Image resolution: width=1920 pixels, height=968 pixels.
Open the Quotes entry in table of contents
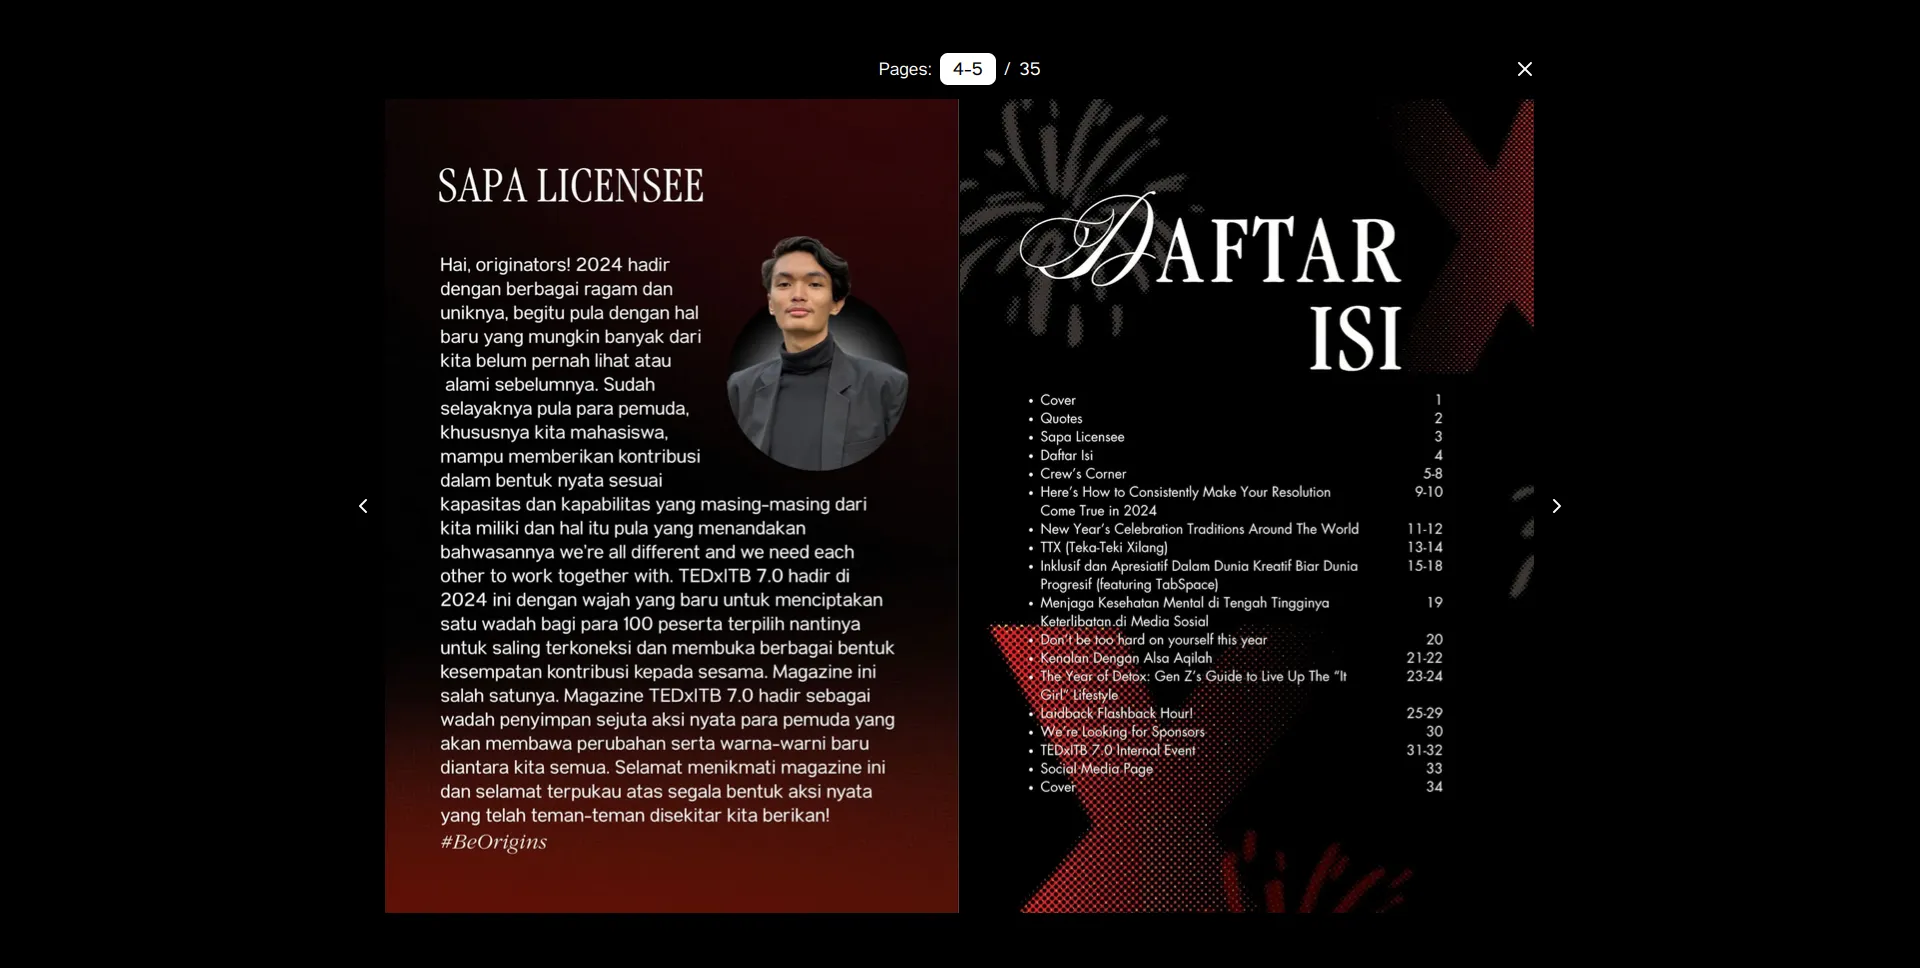tap(1062, 418)
